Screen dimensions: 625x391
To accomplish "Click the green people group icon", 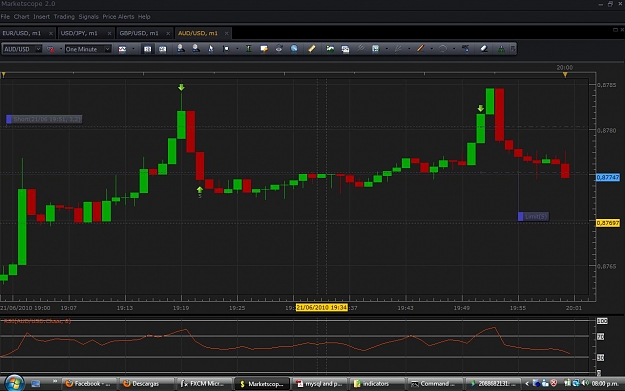I will [501, 49].
